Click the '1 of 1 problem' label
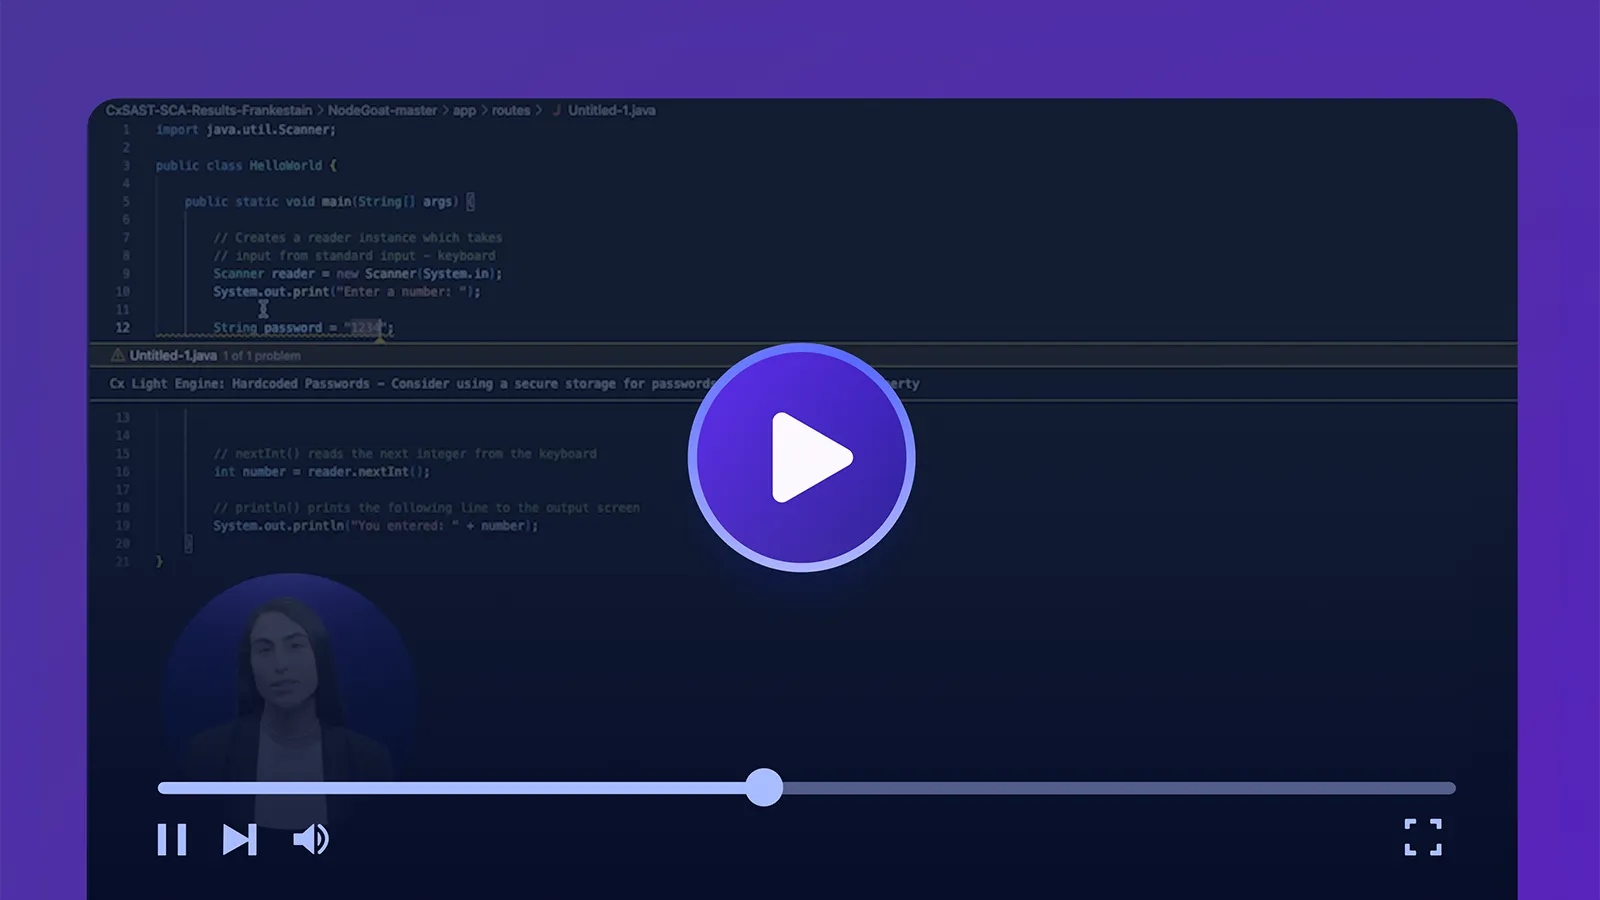The image size is (1600, 900). (x=262, y=356)
